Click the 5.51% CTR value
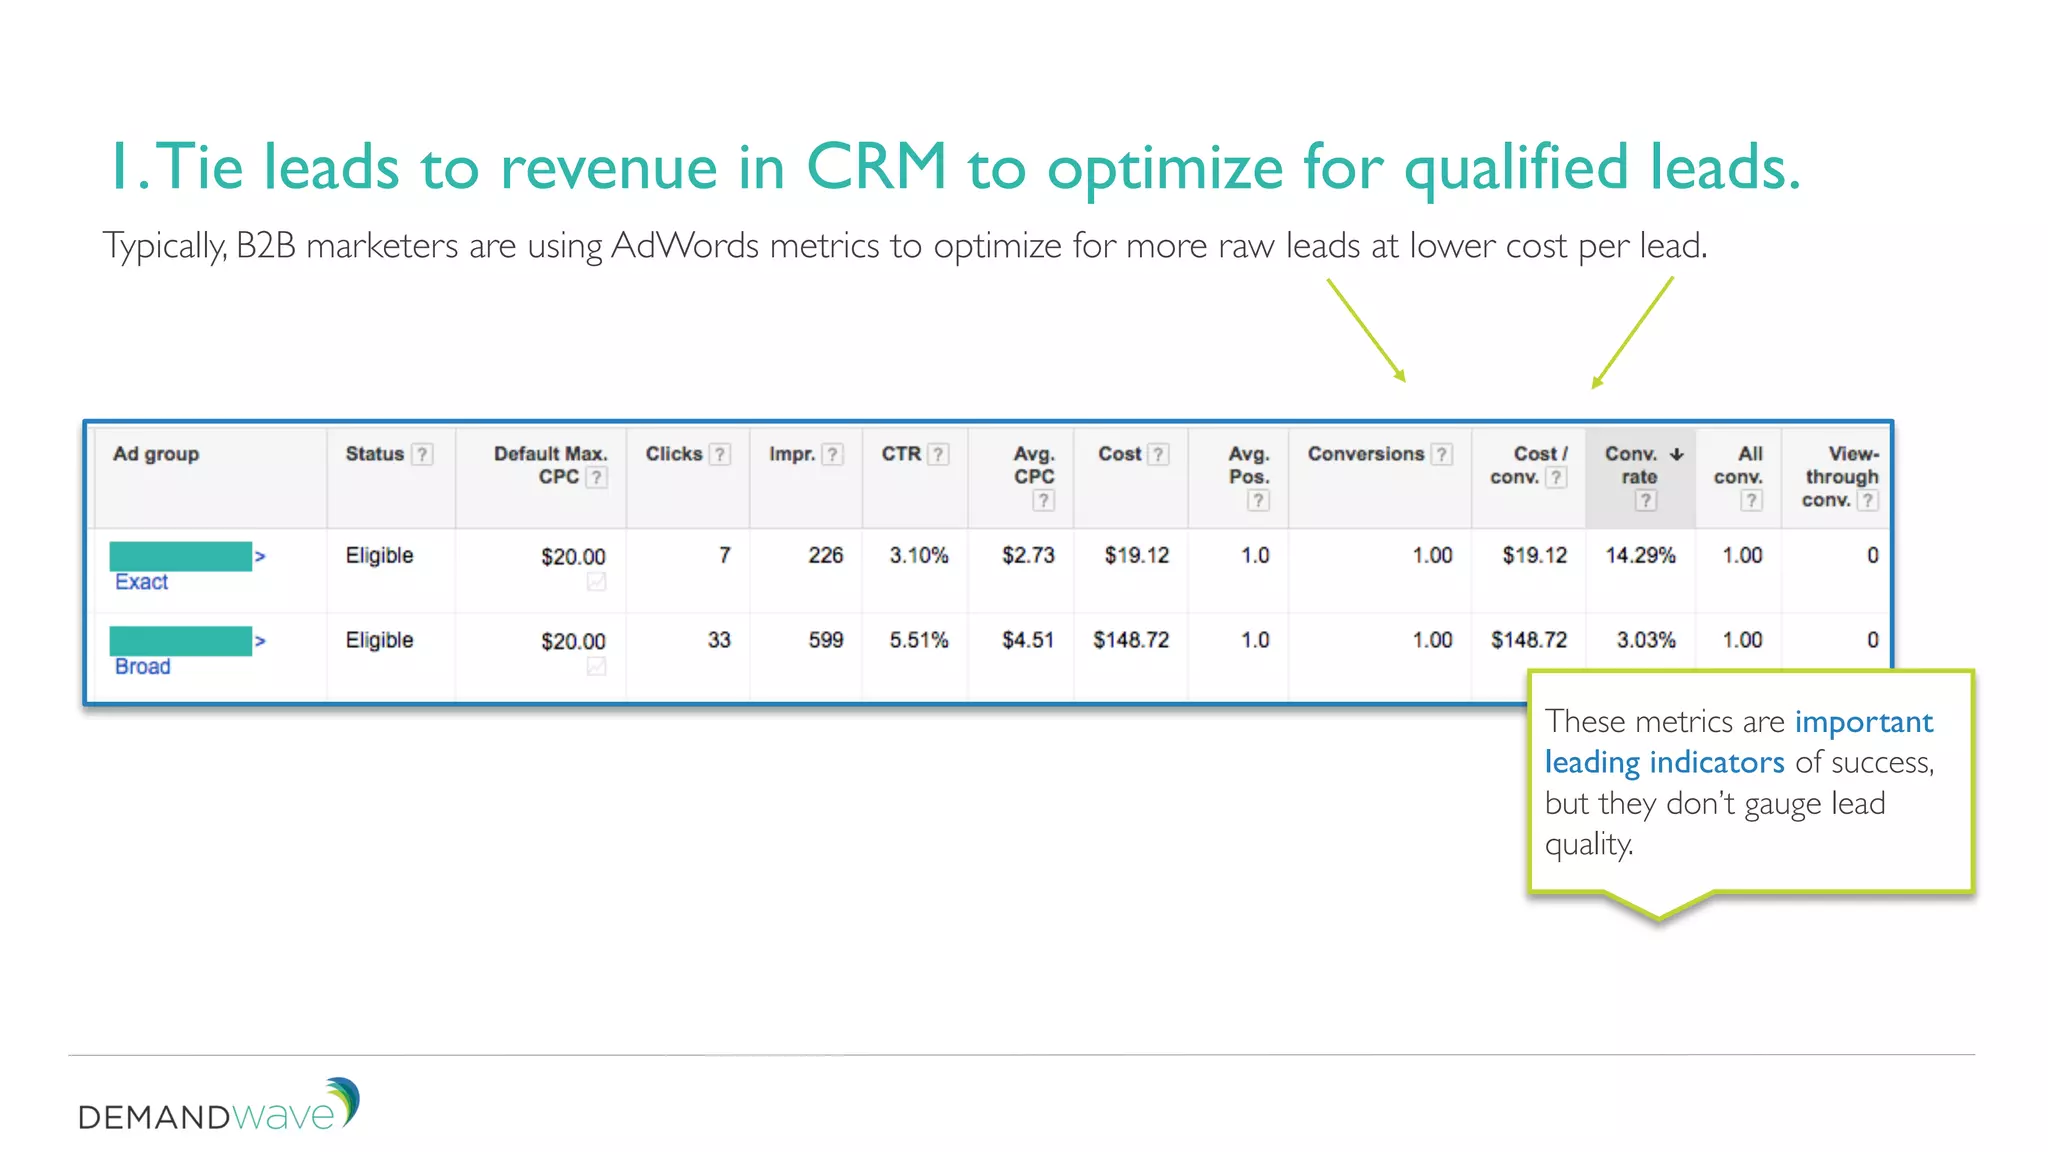 919,641
